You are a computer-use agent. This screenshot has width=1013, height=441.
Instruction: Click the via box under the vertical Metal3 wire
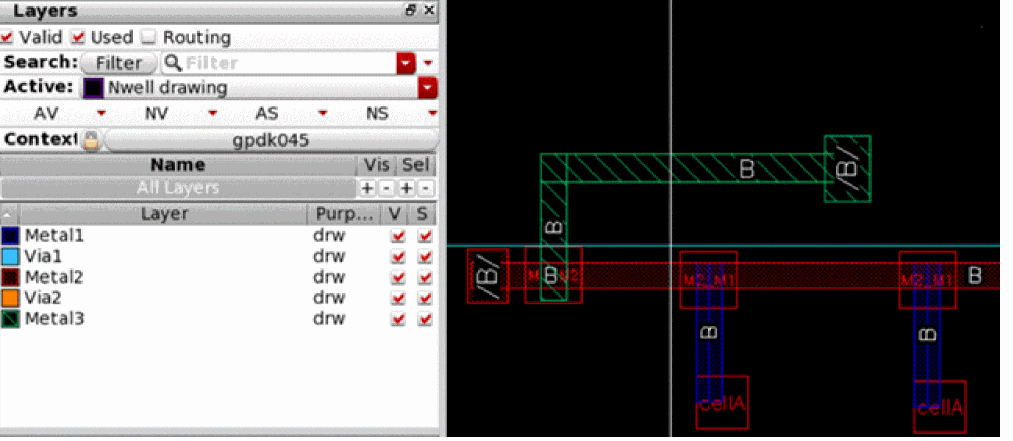554,275
